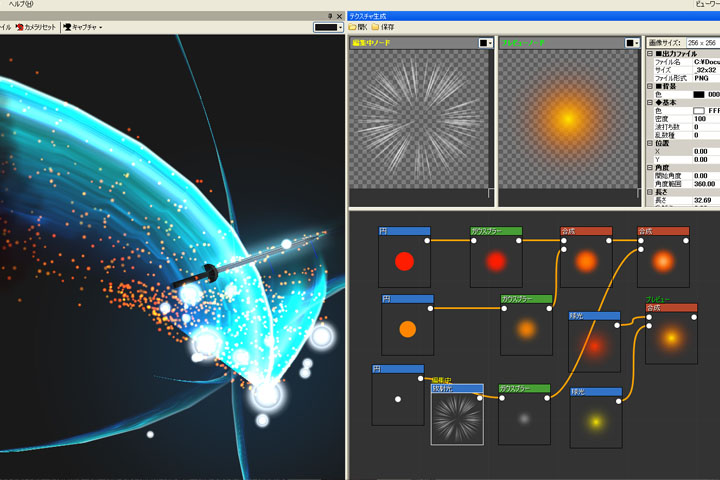The image size is (720, 480).
Task: Pin the viewer panel
Action: pos(330,16)
